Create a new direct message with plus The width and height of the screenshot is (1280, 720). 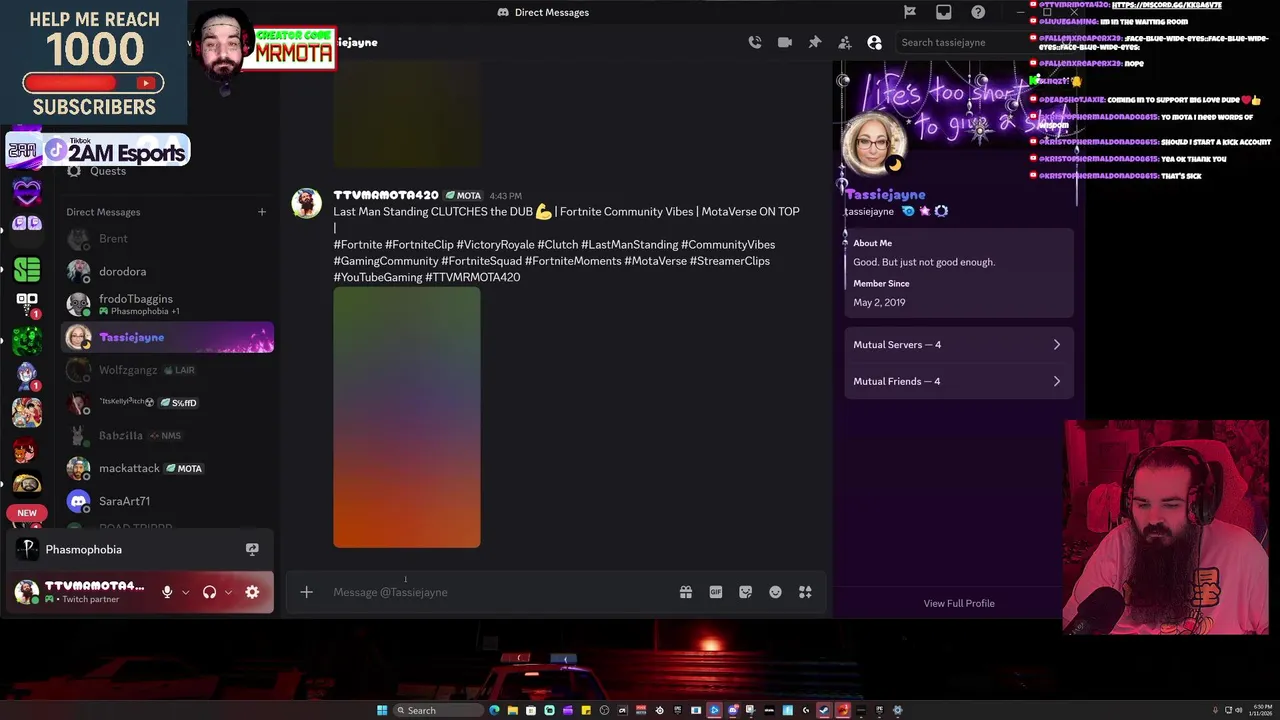pyautogui.click(x=262, y=212)
